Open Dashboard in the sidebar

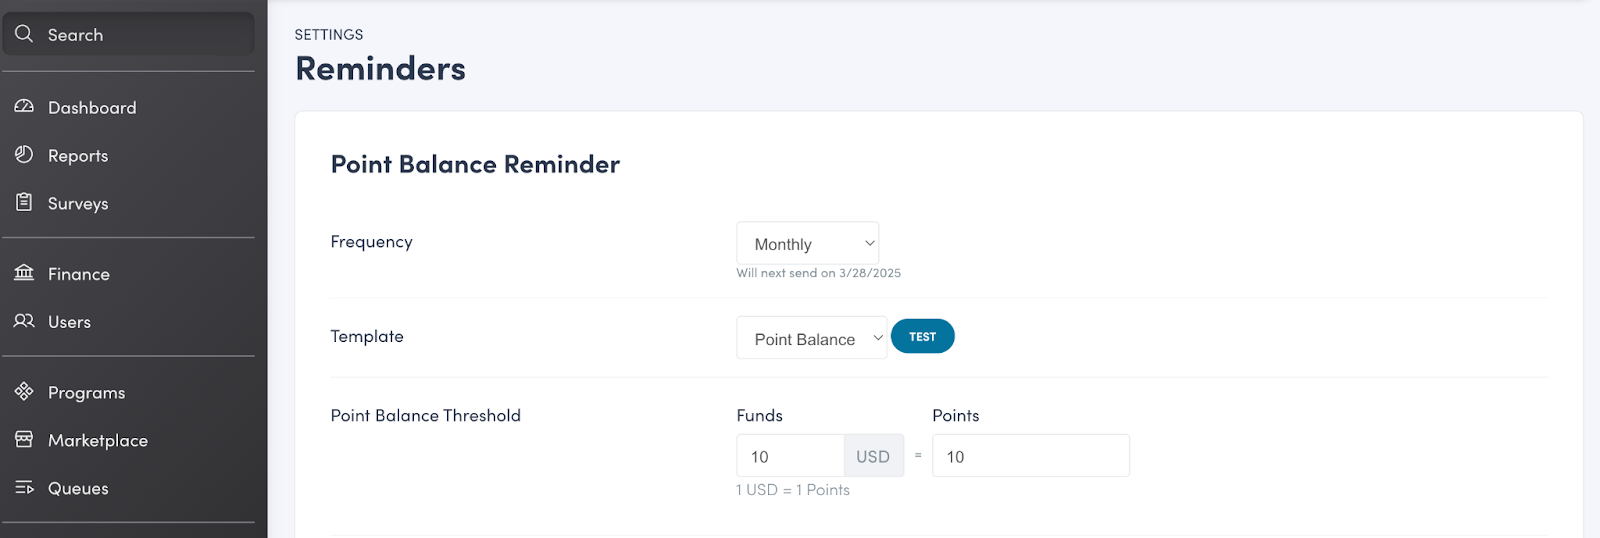coord(92,107)
